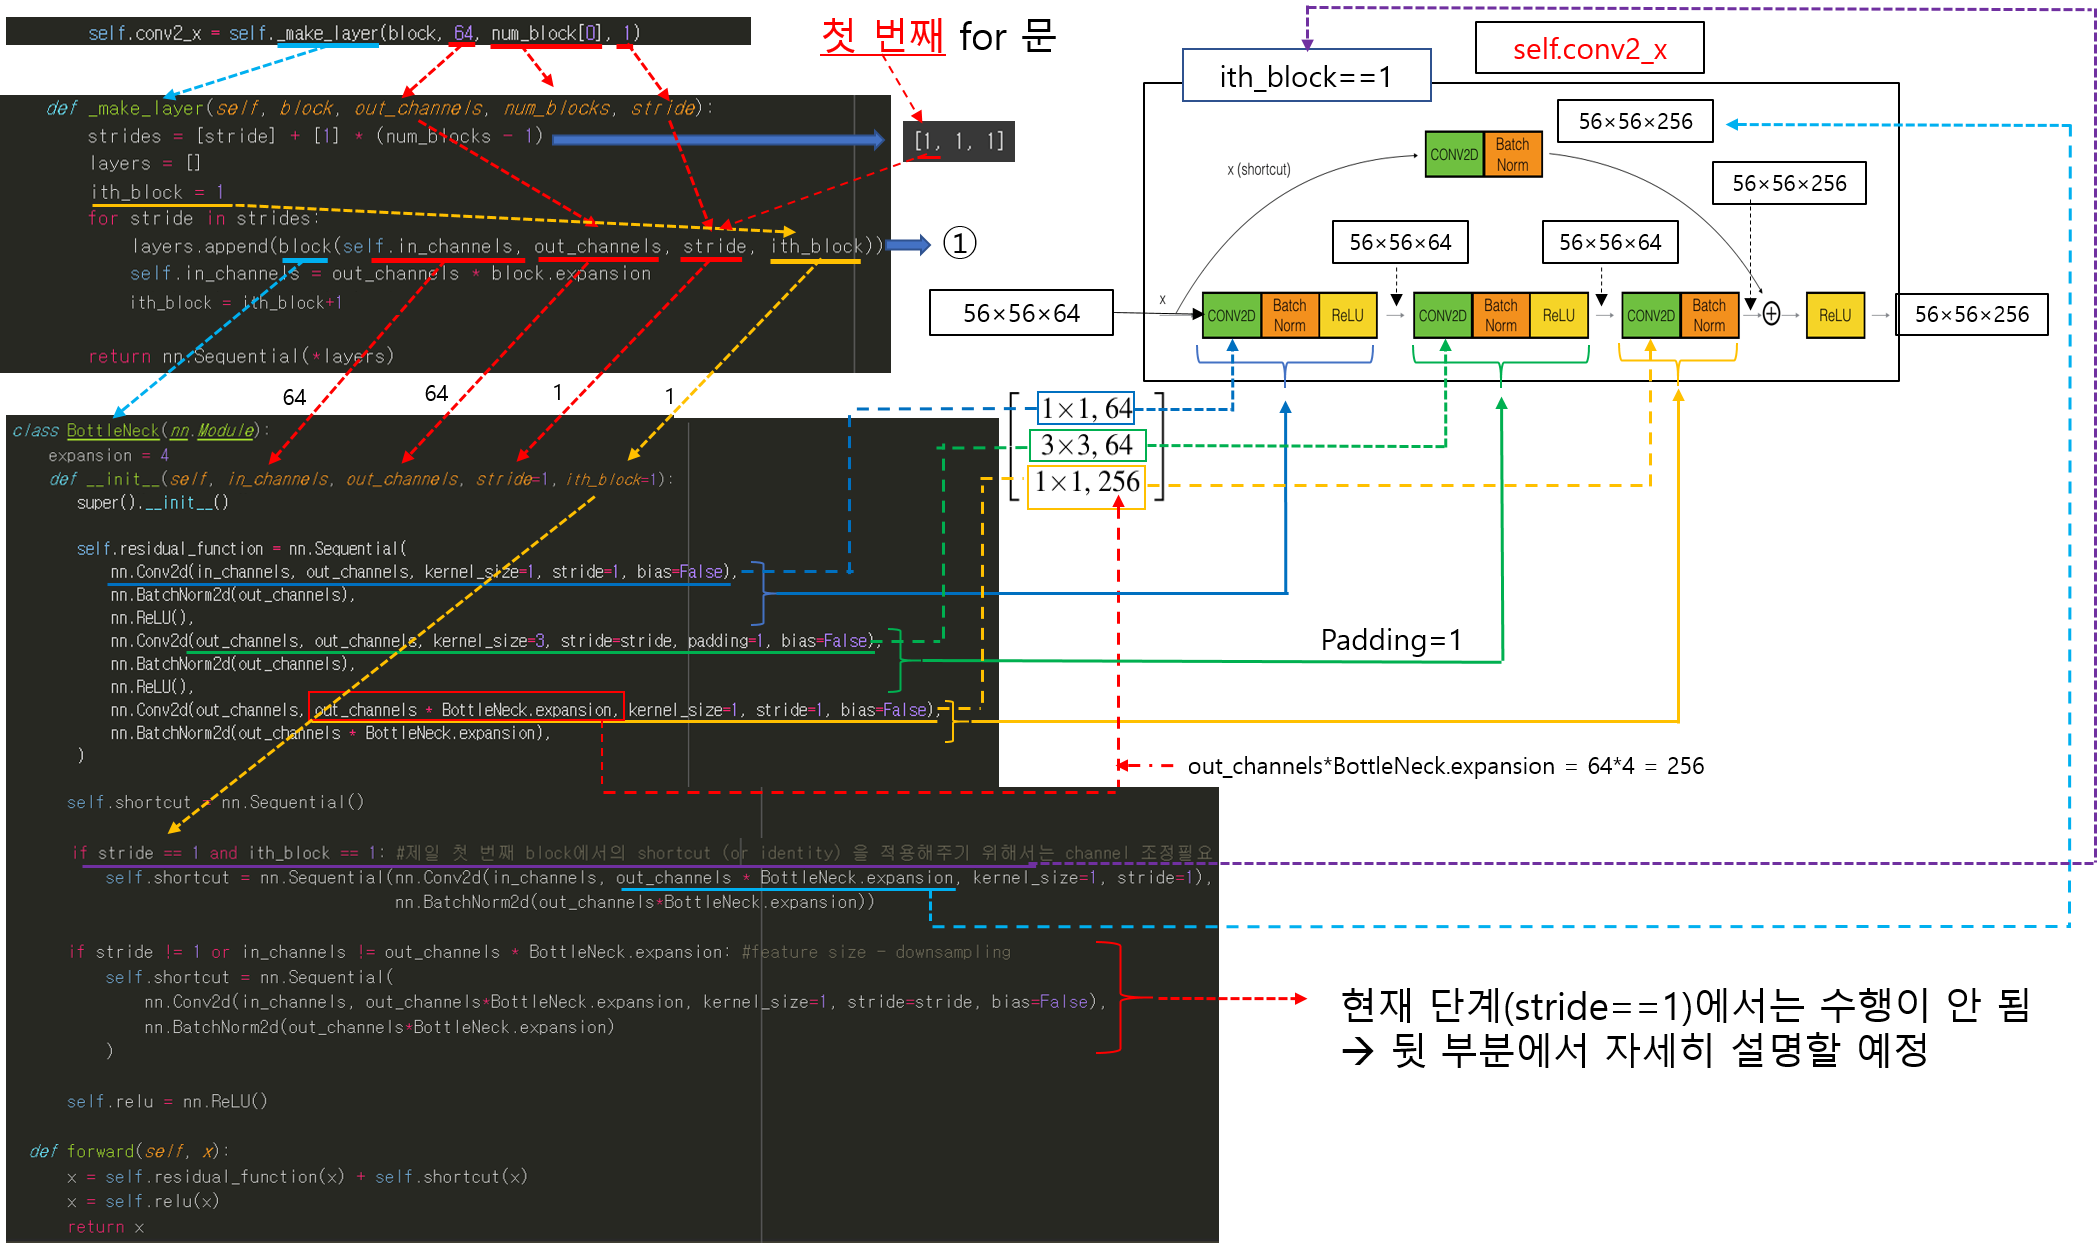The image size is (2097, 1243).
Task: Click the gray [1, 1, 1] list box
Action: click(x=958, y=141)
